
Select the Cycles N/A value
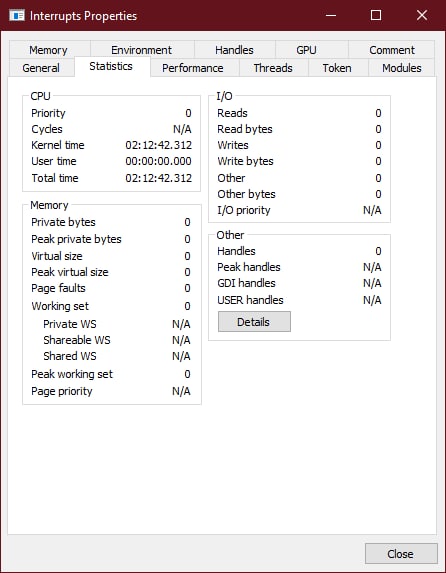click(x=182, y=129)
